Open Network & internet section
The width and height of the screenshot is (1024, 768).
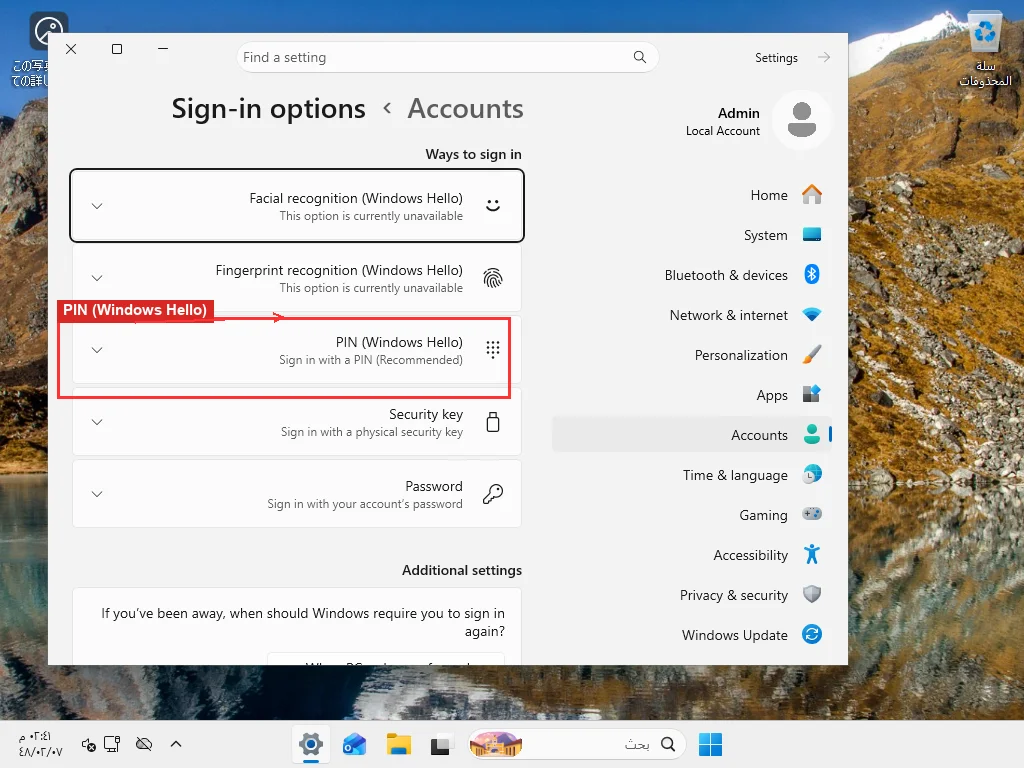pyautogui.click(x=692, y=315)
